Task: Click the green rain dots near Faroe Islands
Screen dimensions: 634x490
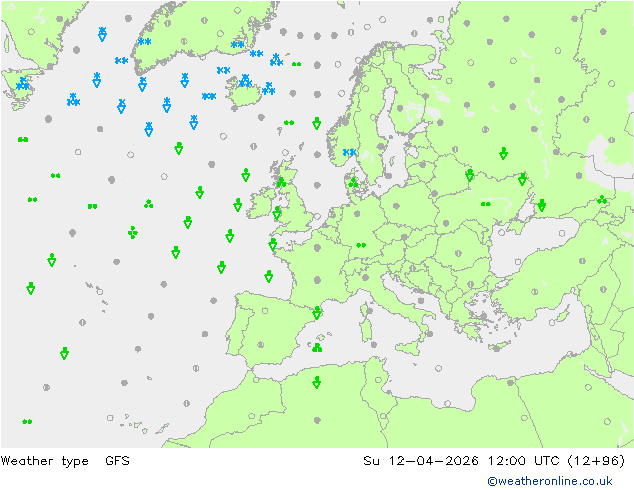Action: point(289,122)
